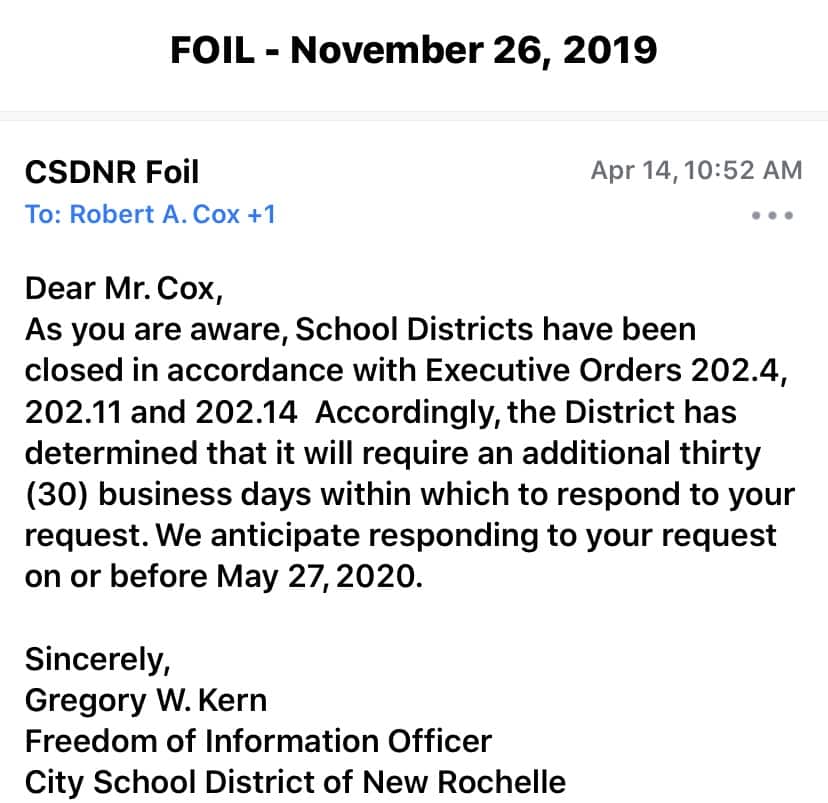Click the Executive Orders 202.4 text
The image size is (828, 803).
click(598, 370)
